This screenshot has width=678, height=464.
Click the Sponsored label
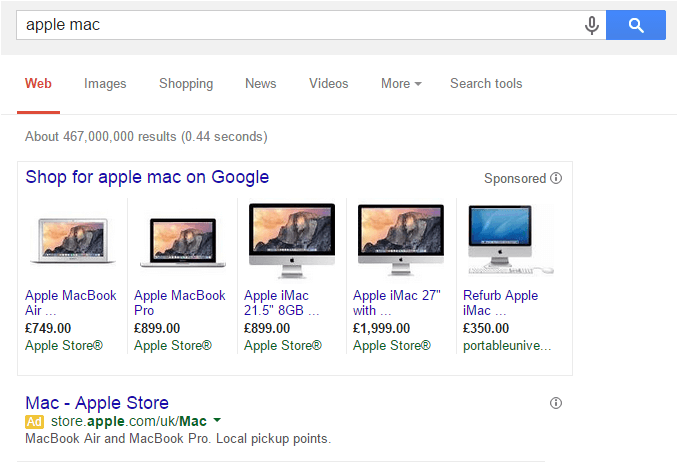(x=515, y=178)
